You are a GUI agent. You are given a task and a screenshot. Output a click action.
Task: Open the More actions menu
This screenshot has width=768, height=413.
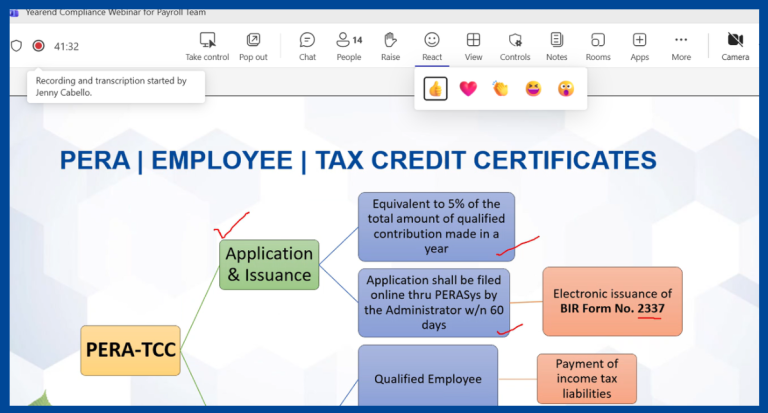(681, 45)
